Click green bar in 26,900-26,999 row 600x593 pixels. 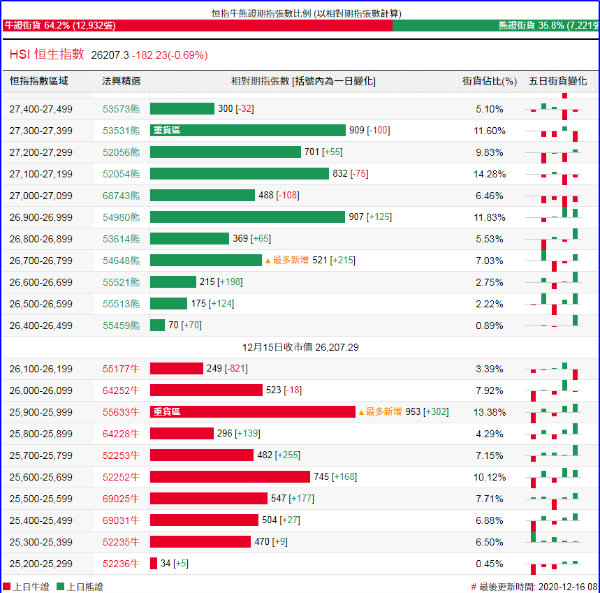click(x=247, y=217)
